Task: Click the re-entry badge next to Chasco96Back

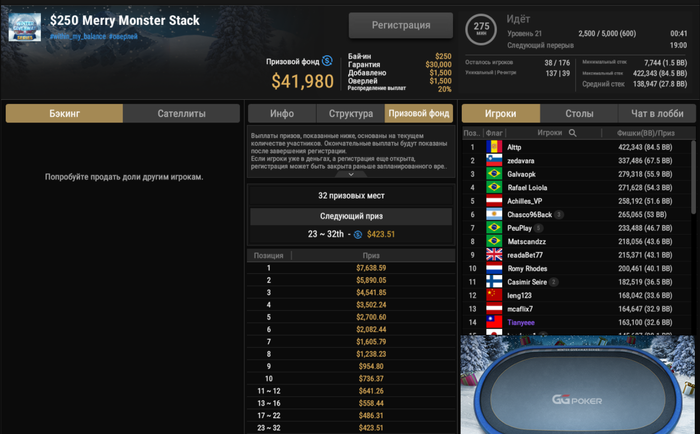Action: (558, 215)
